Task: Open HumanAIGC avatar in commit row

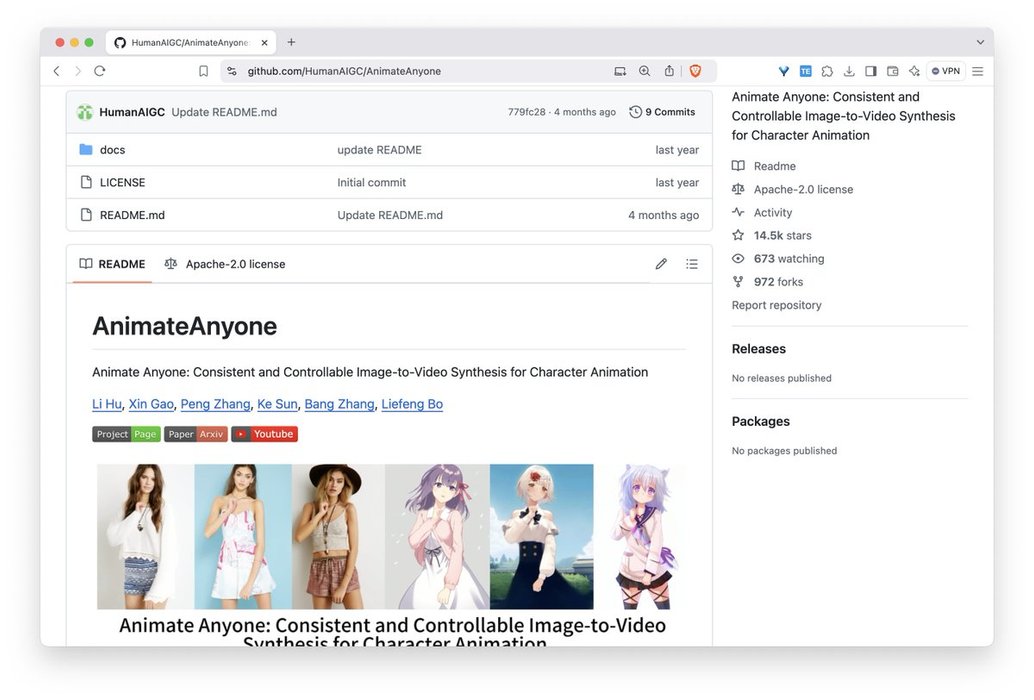Action: (84, 112)
